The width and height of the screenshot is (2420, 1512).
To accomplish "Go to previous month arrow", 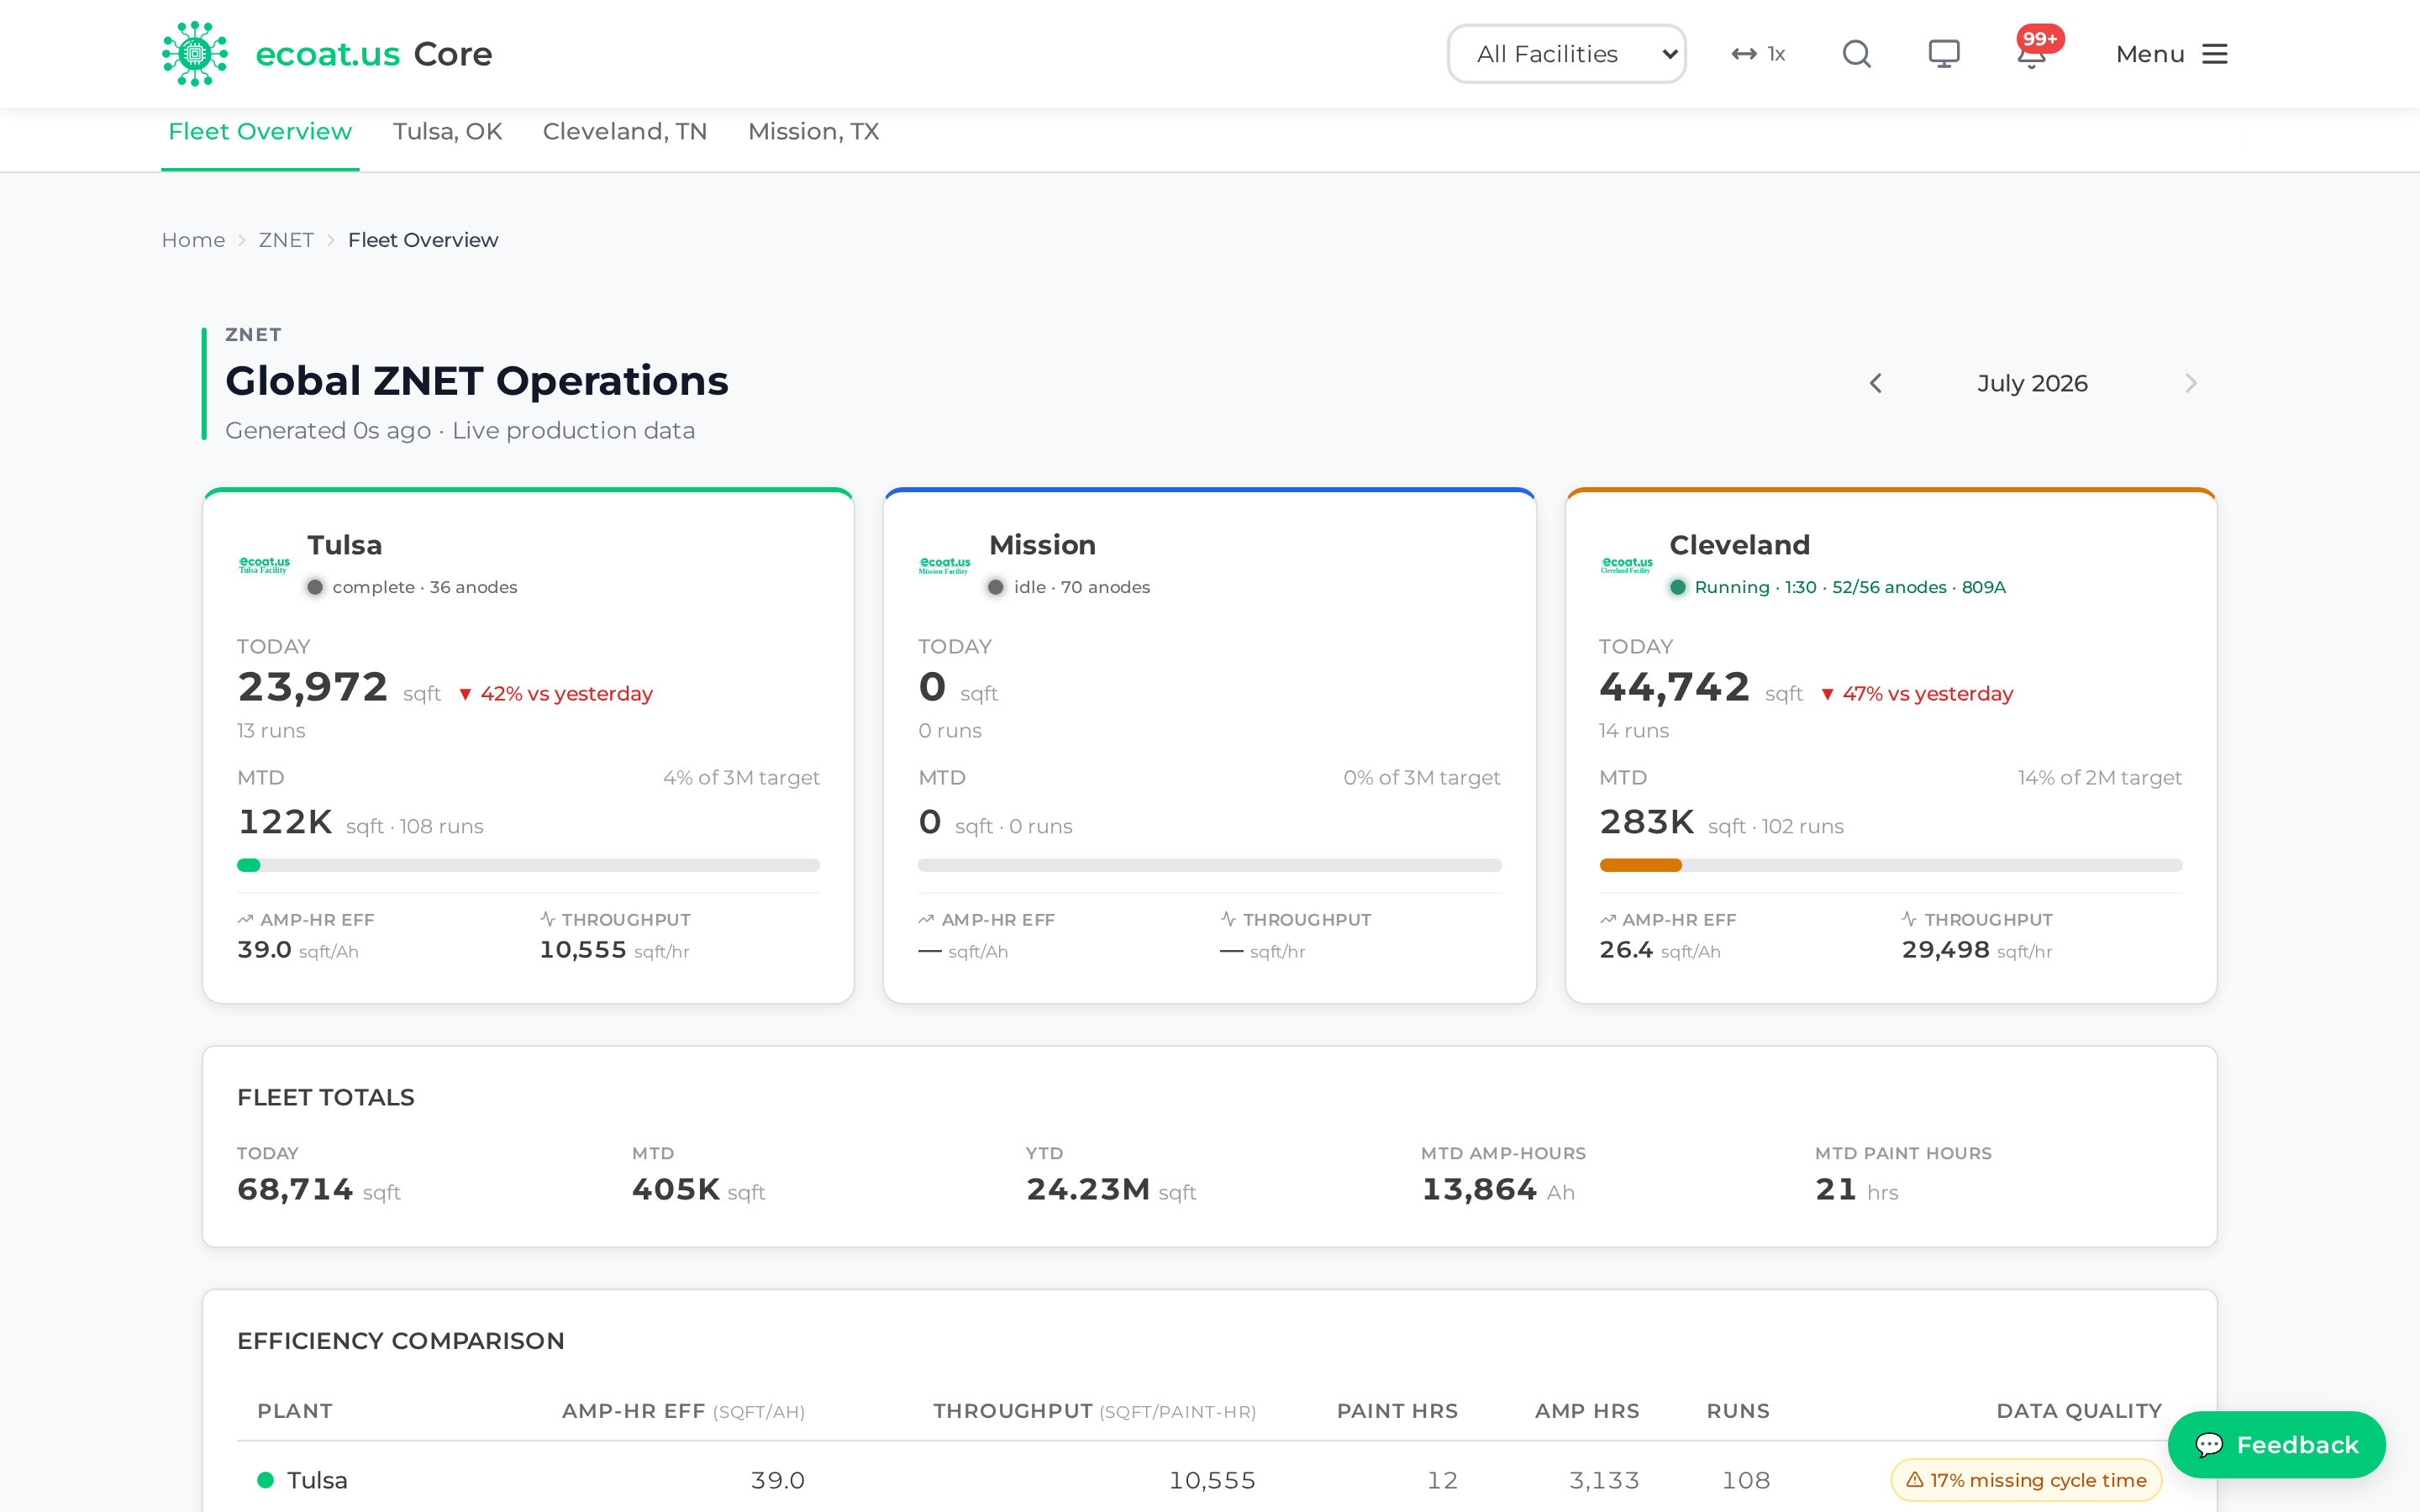I will [x=1875, y=383].
